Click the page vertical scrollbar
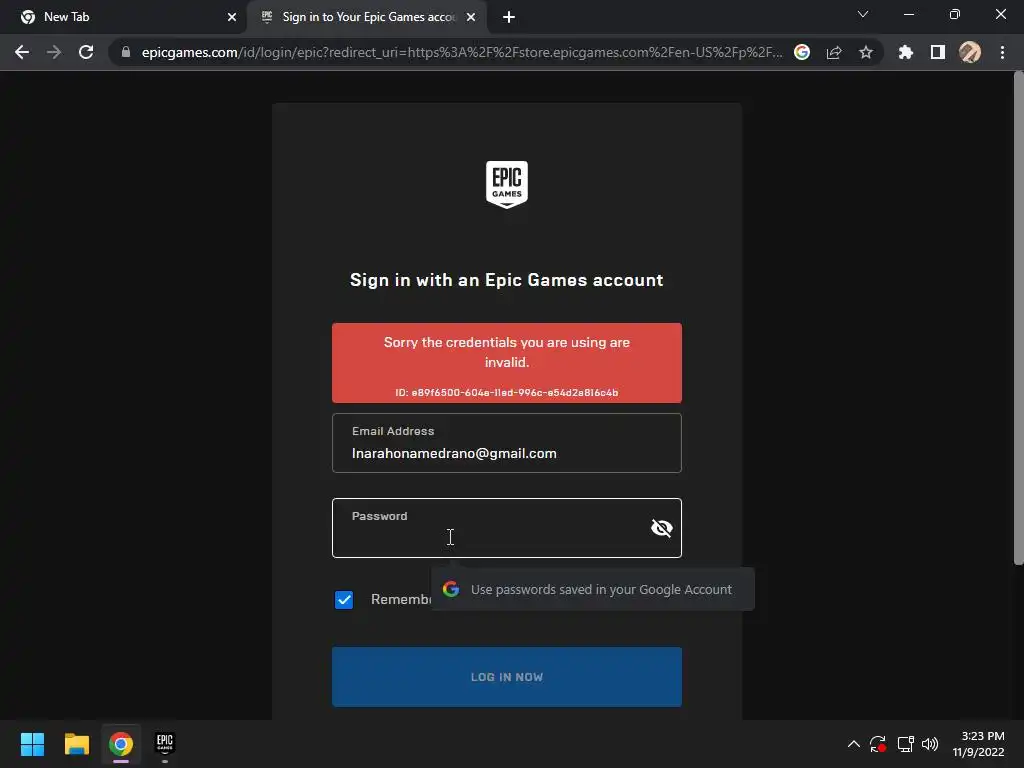 point(1018,318)
